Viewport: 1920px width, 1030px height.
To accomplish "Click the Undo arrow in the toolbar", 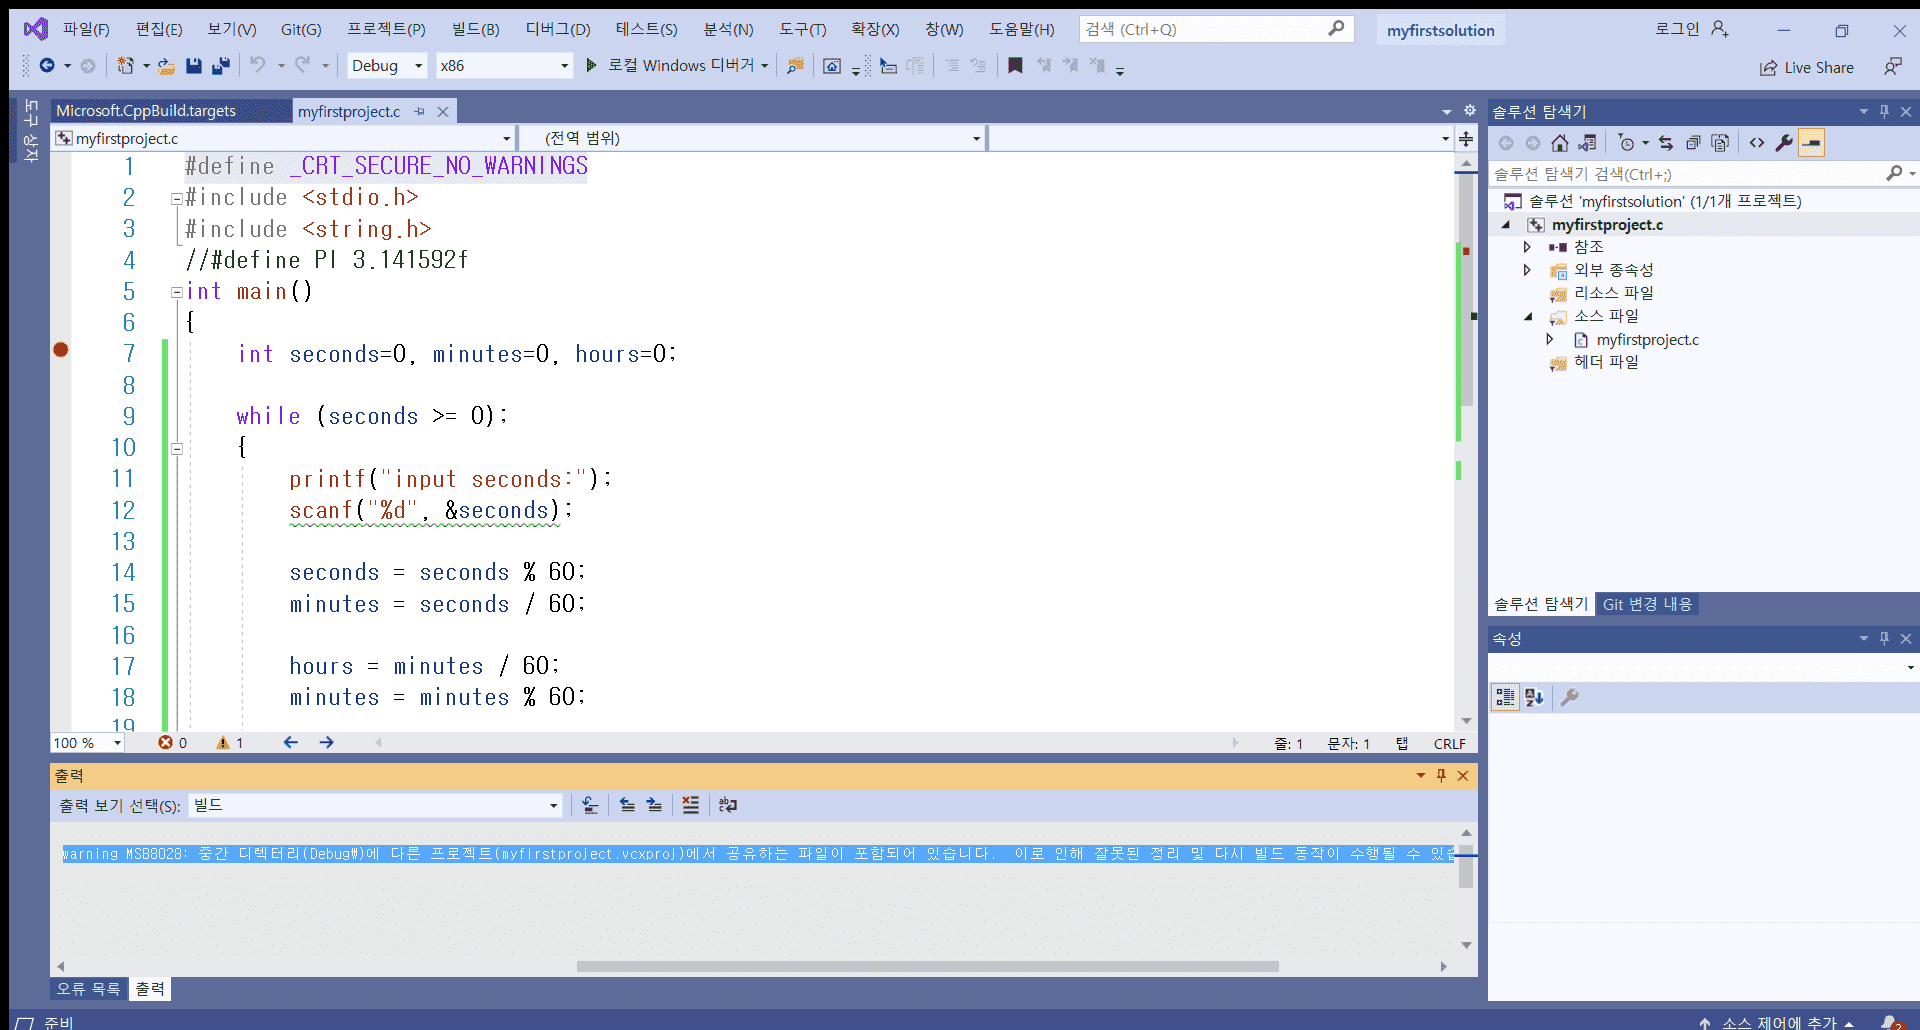I will pyautogui.click(x=258, y=66).
